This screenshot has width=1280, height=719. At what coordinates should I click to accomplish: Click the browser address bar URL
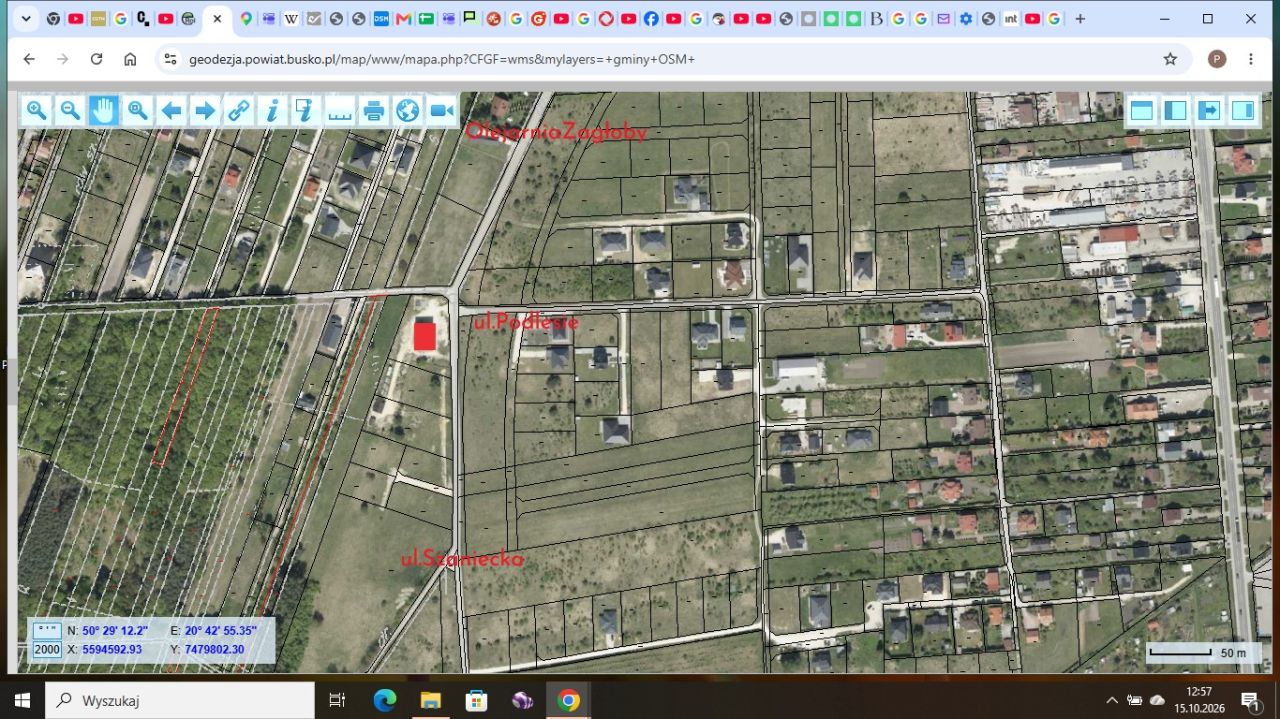[x=442, y=59]
